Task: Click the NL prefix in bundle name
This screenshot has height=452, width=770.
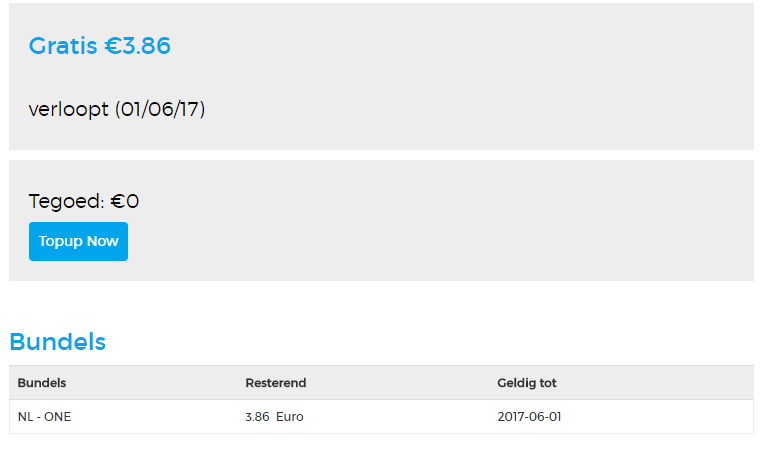Action: click(25, 417)
